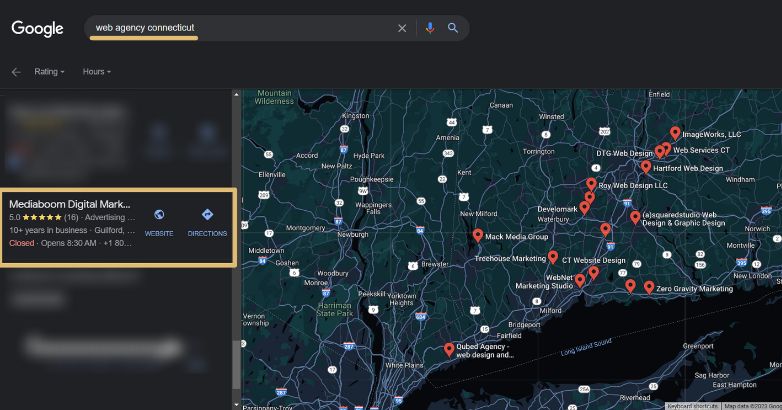Open the Rating filter dropdown
The image size is (782, 410).
49,72
